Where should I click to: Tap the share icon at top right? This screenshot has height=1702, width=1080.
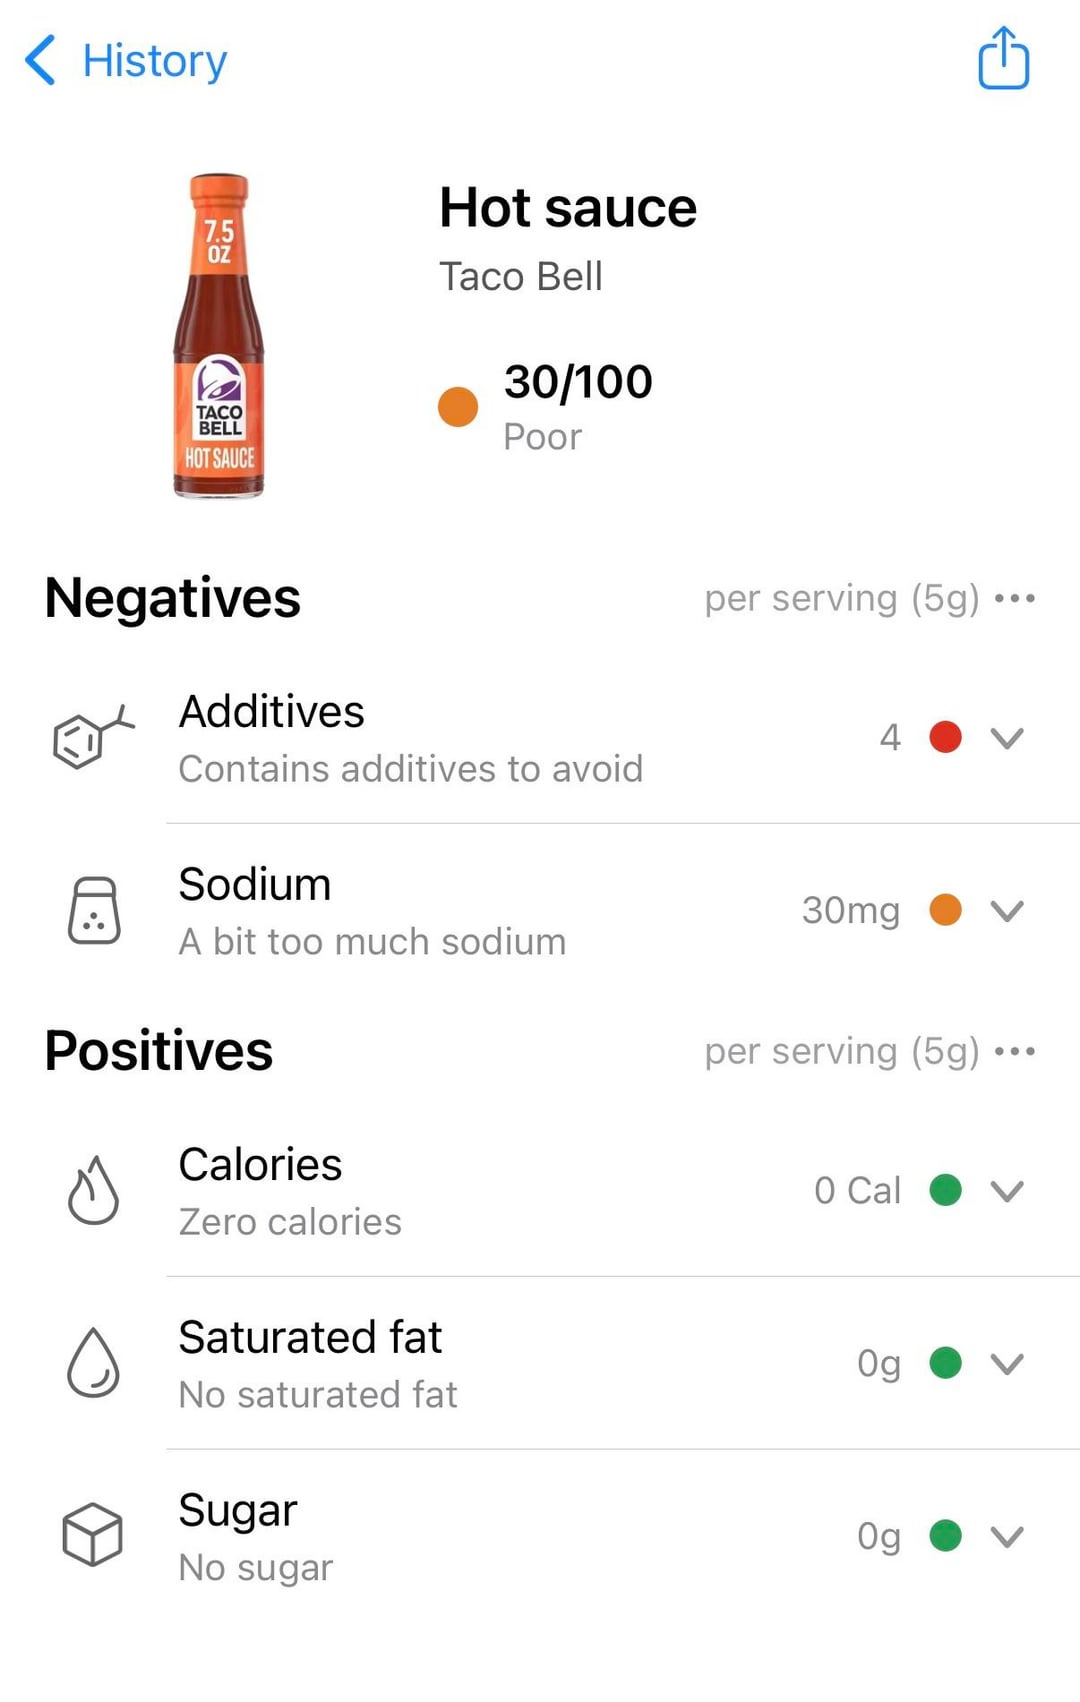(1003, 59)
